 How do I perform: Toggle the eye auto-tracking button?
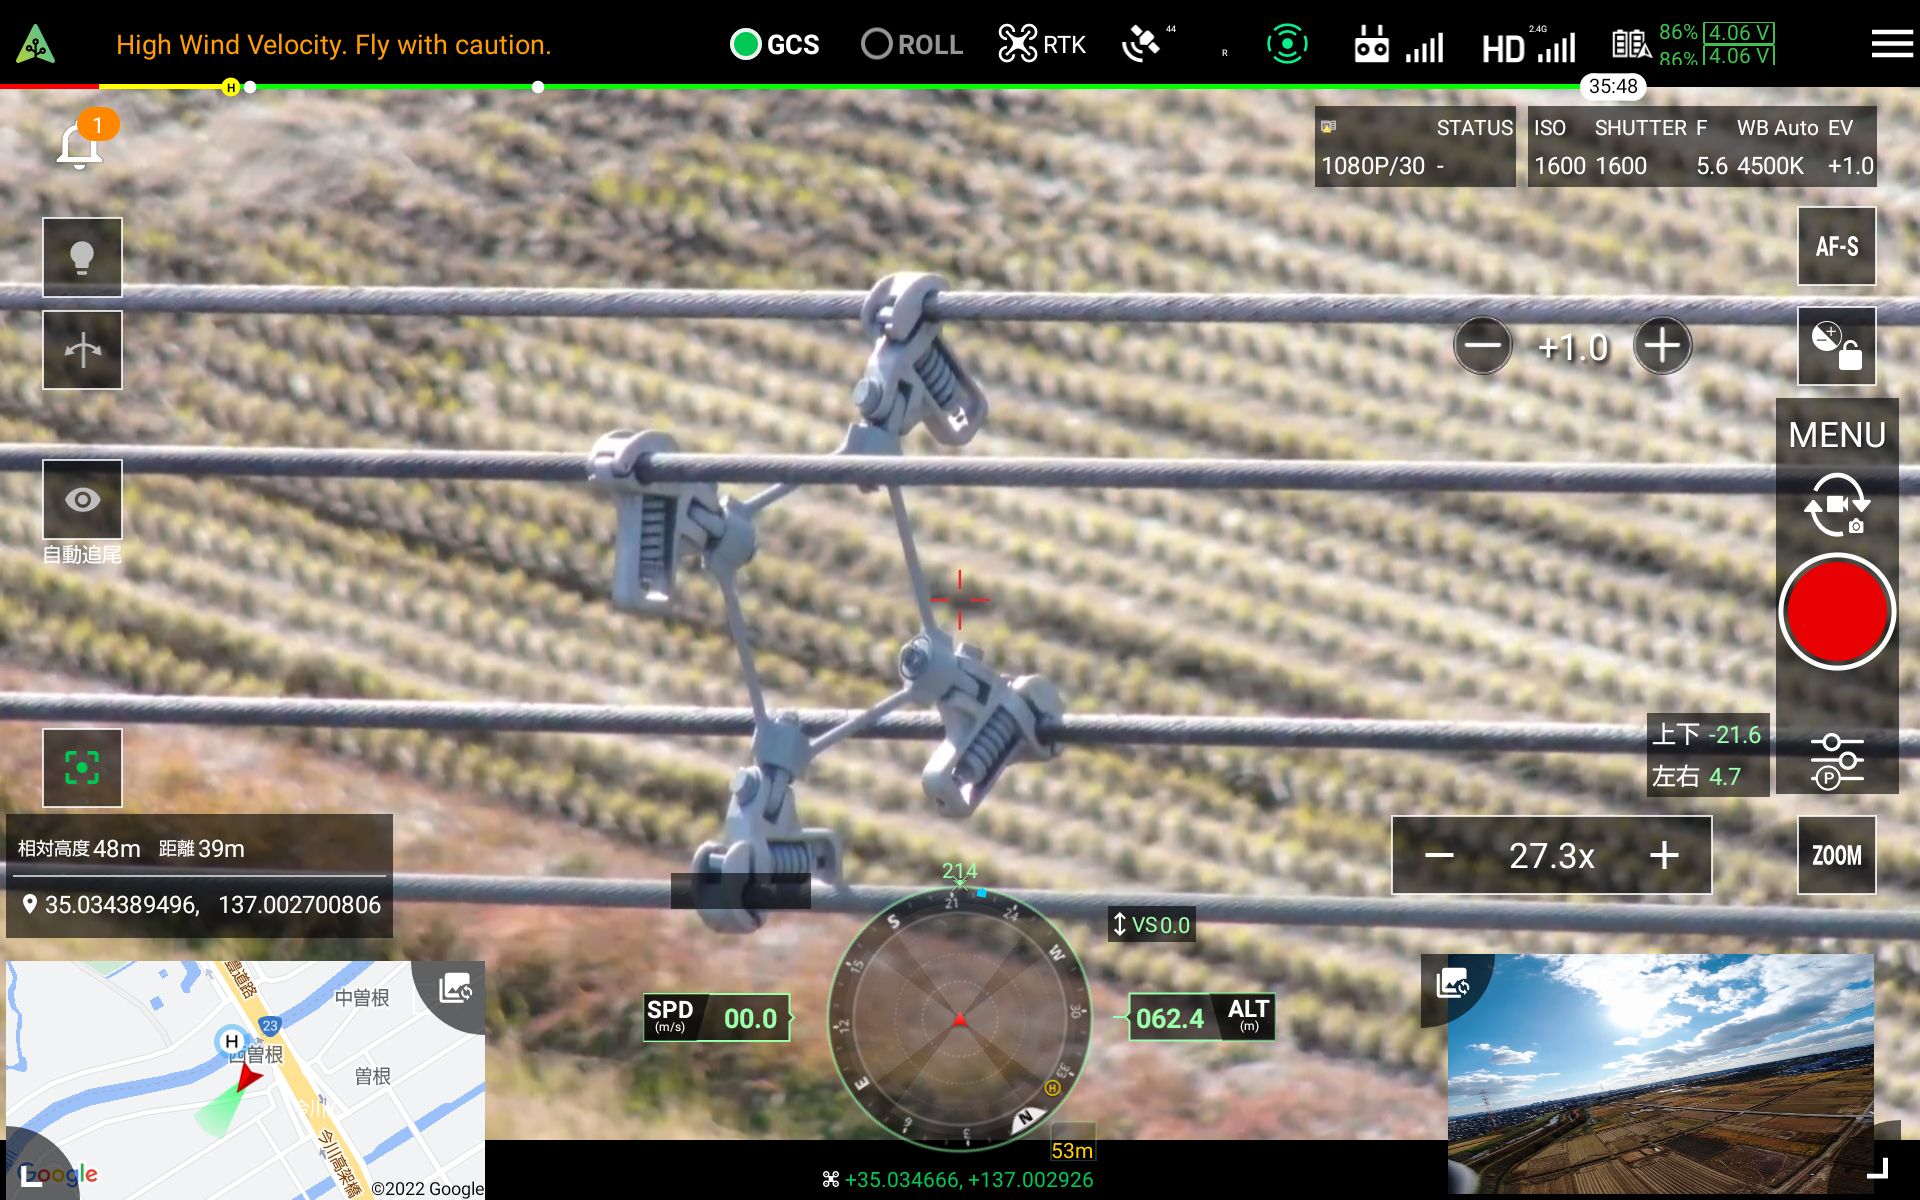coord(82,499)
